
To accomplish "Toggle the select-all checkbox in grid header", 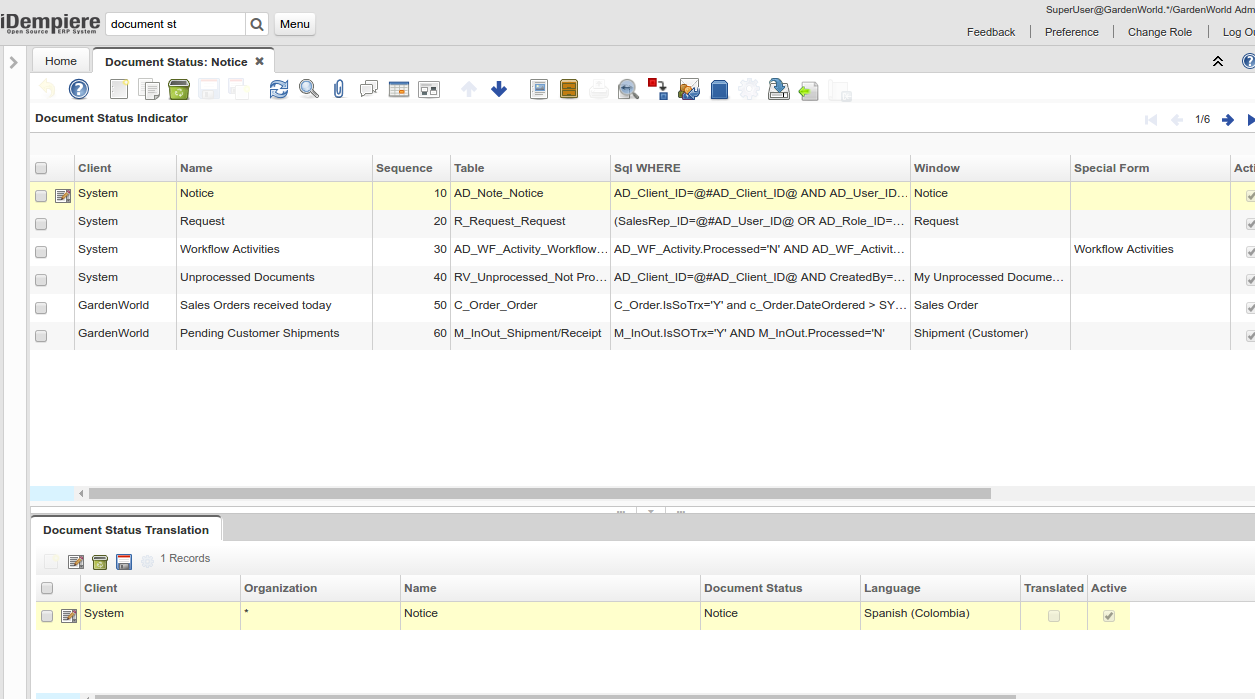I will point(41,168).
